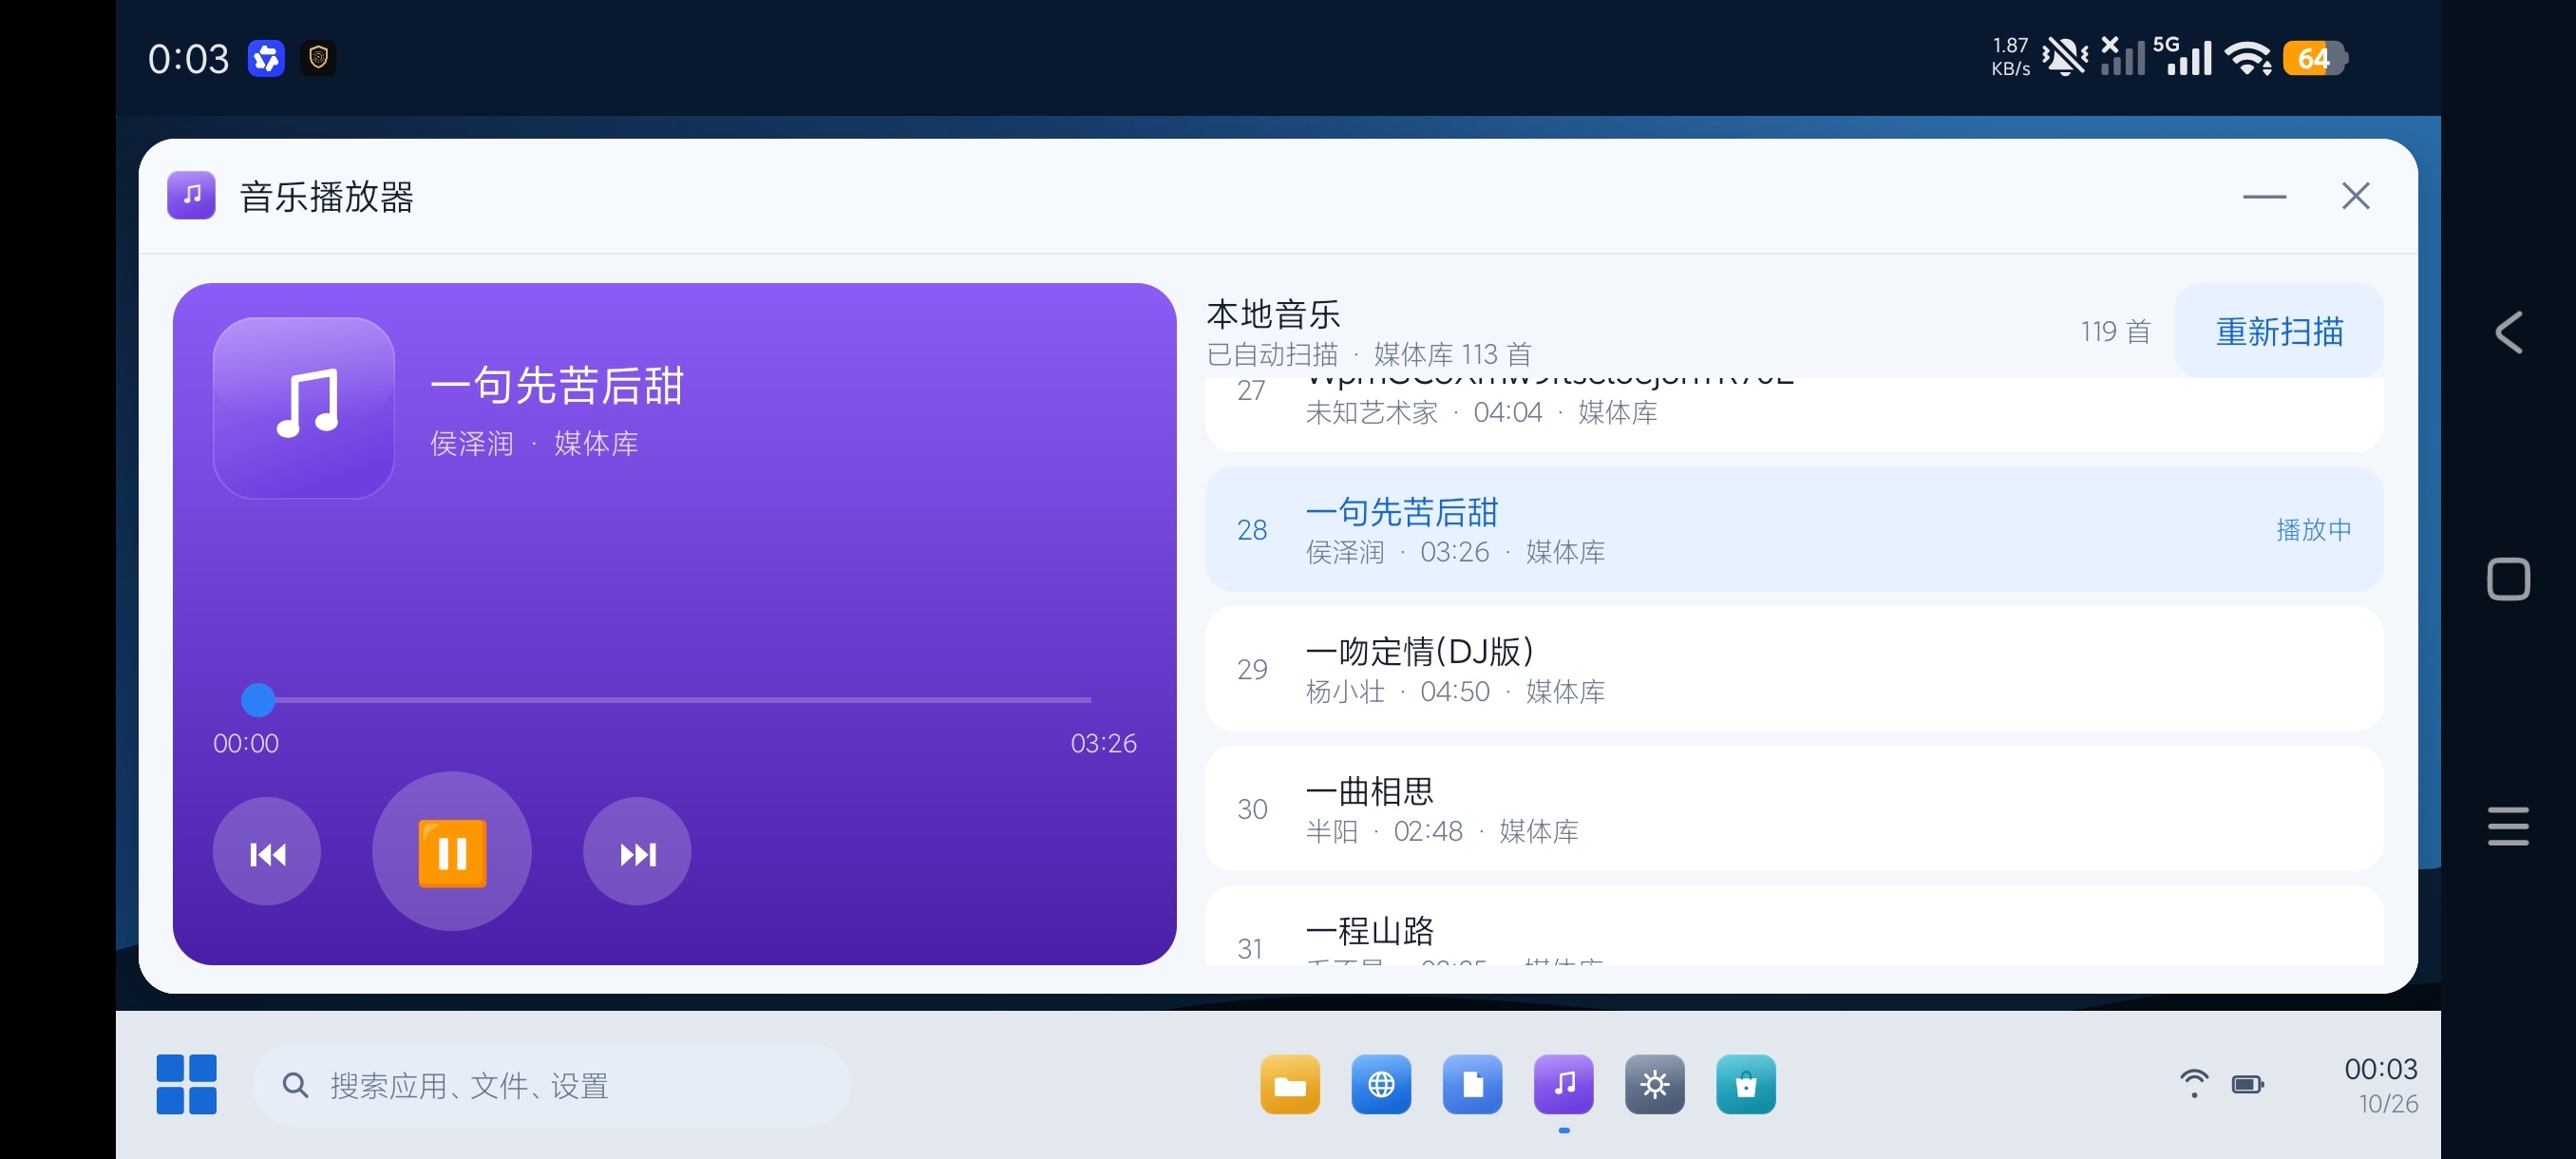The width and height of the screenshot is (2576, 1159).
Task: Click the playback progress slider handle
Action: coord(258,700)
